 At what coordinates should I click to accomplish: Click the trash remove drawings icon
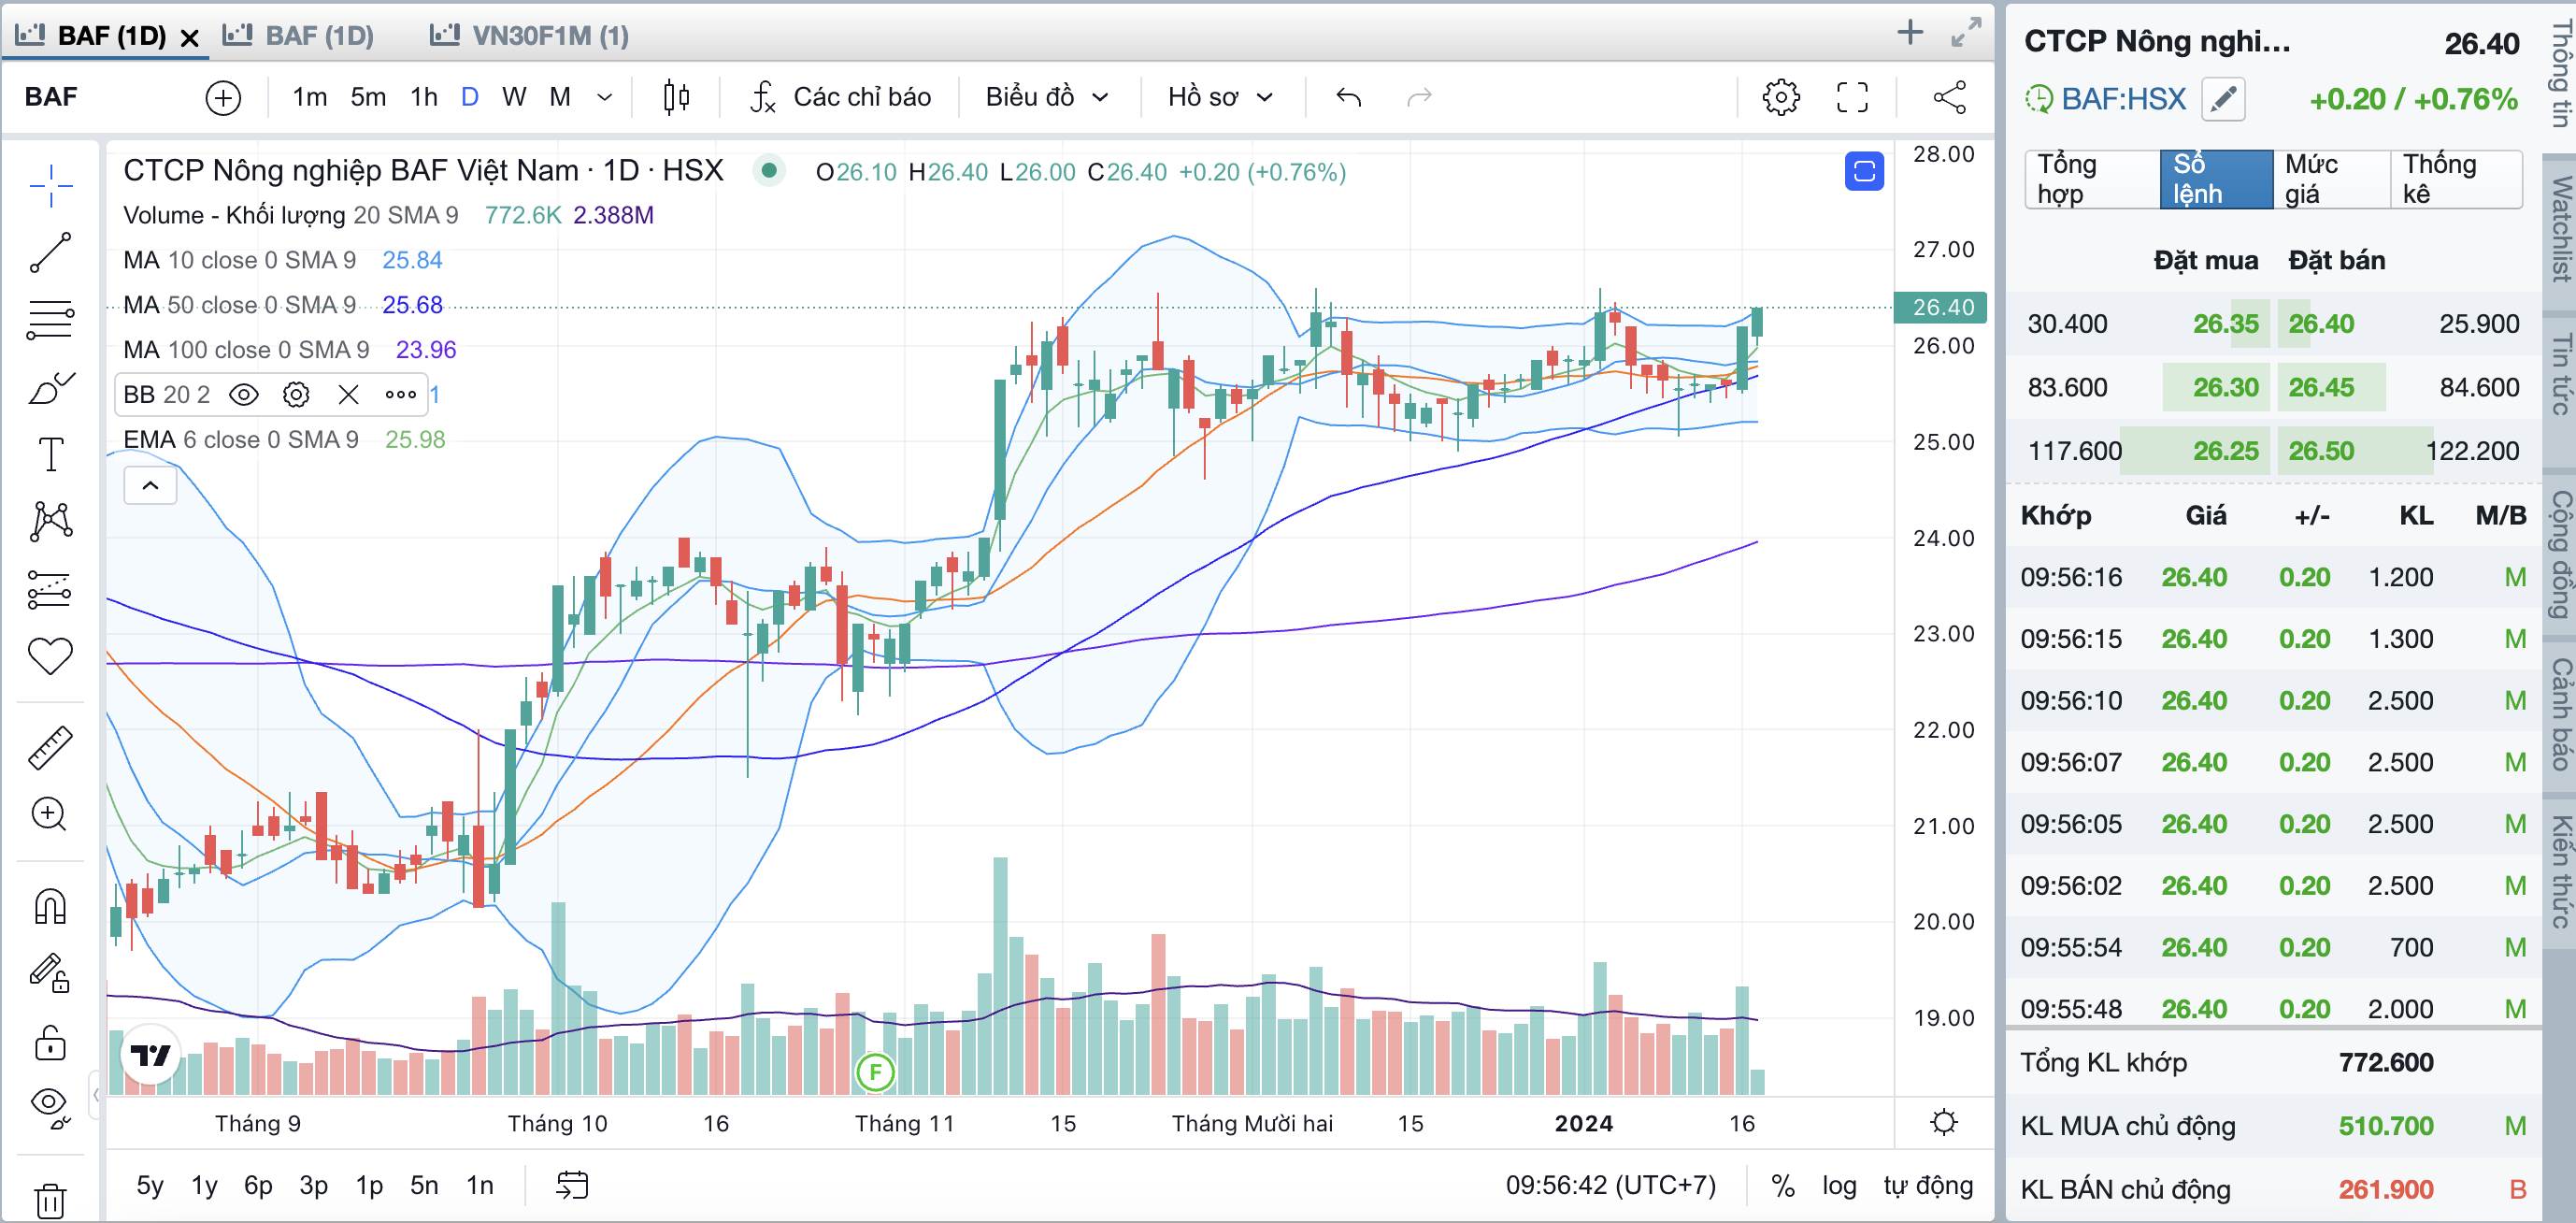click(50, 1198)
